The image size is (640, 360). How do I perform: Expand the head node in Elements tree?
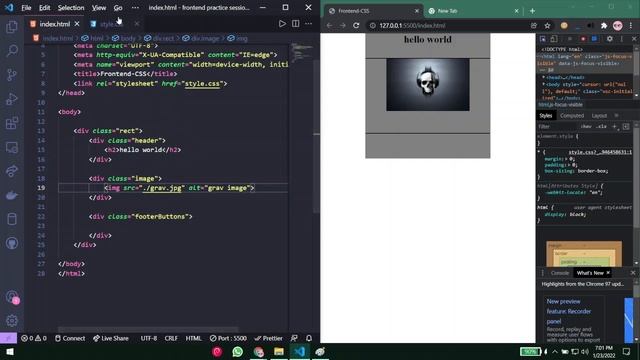(544, 77)
